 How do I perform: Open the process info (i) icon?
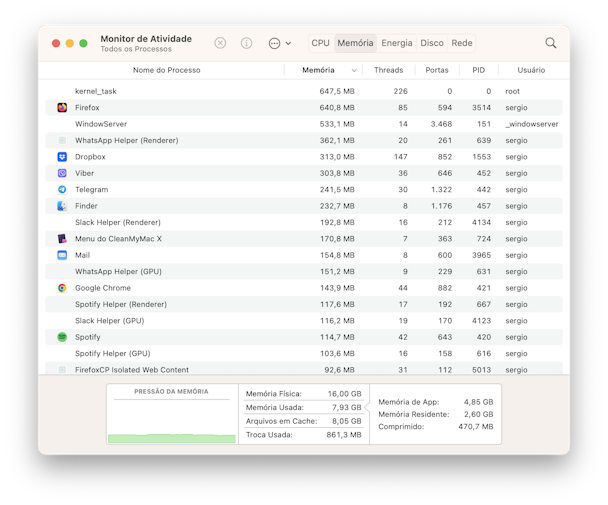click(x=246, y=43)
